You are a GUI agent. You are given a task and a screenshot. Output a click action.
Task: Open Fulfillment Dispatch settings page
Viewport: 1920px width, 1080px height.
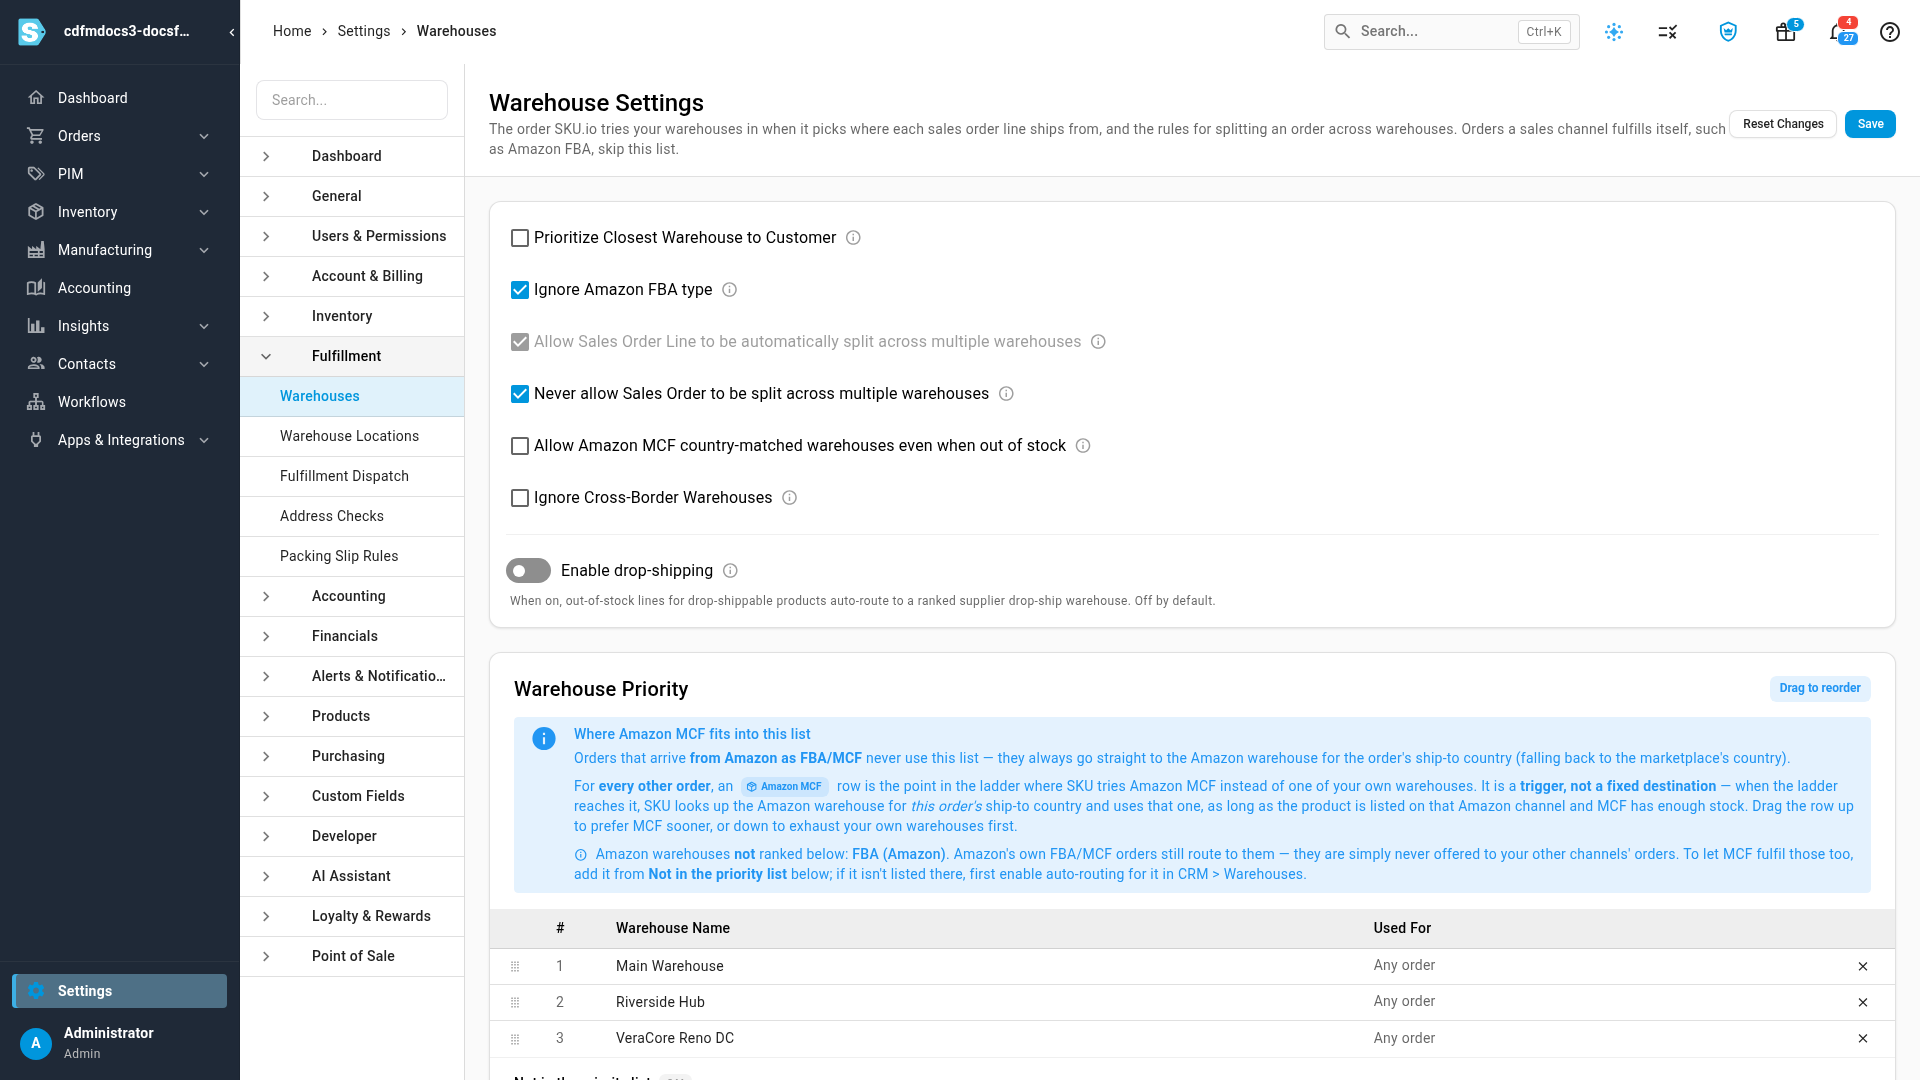point(352,477)
